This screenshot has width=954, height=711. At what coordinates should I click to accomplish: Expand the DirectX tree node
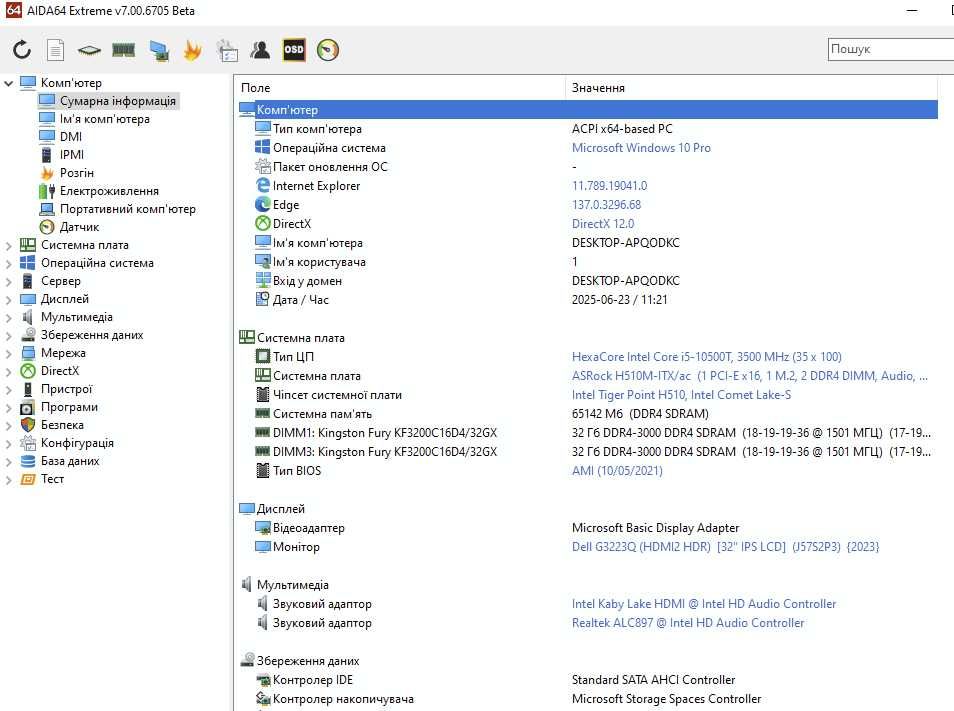[9, 372]
